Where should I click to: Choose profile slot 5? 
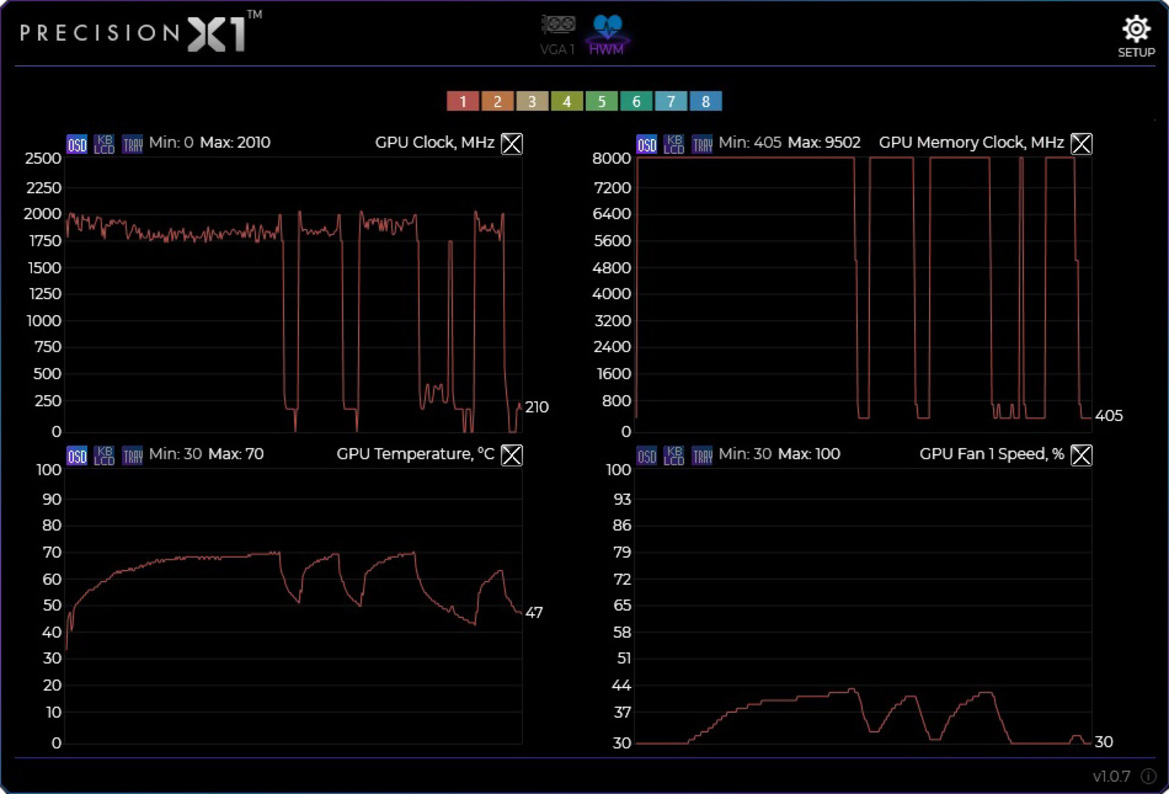tap(602, 101)
